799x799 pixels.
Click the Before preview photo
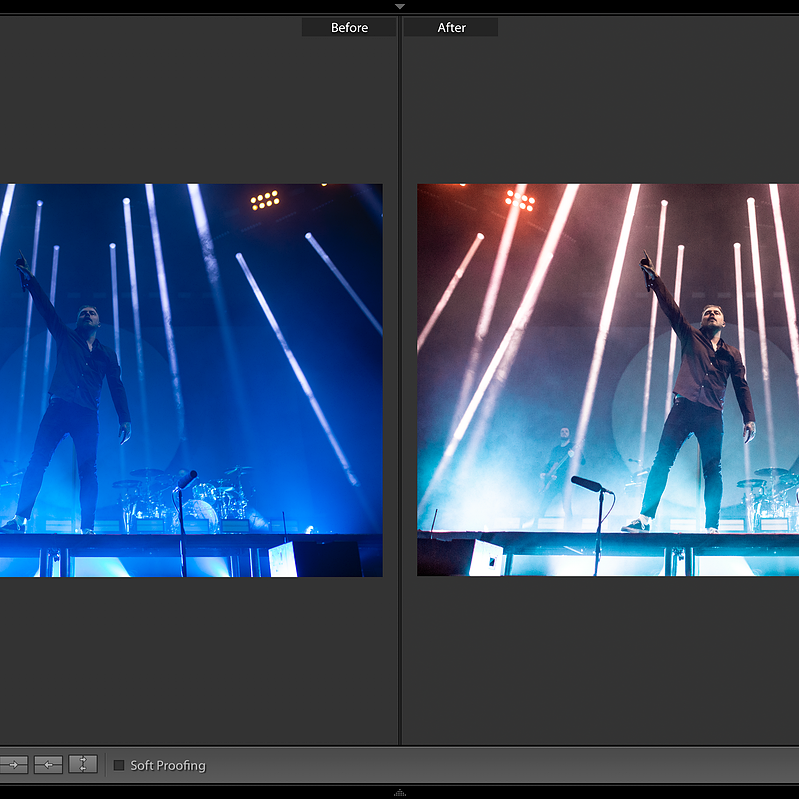[191, 380]
